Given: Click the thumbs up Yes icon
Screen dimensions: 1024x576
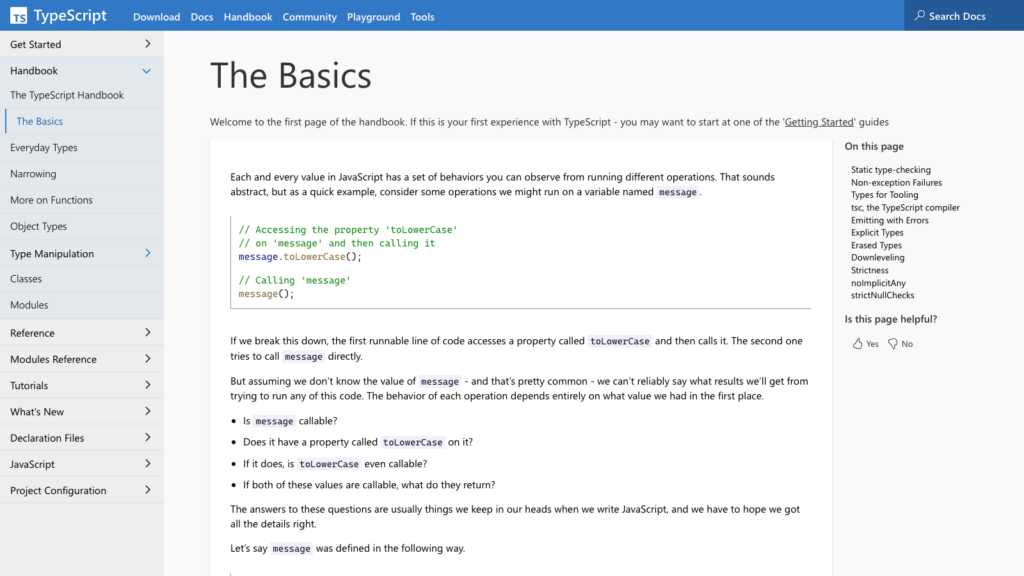Looking at the screenshot, I should (857, 344).
